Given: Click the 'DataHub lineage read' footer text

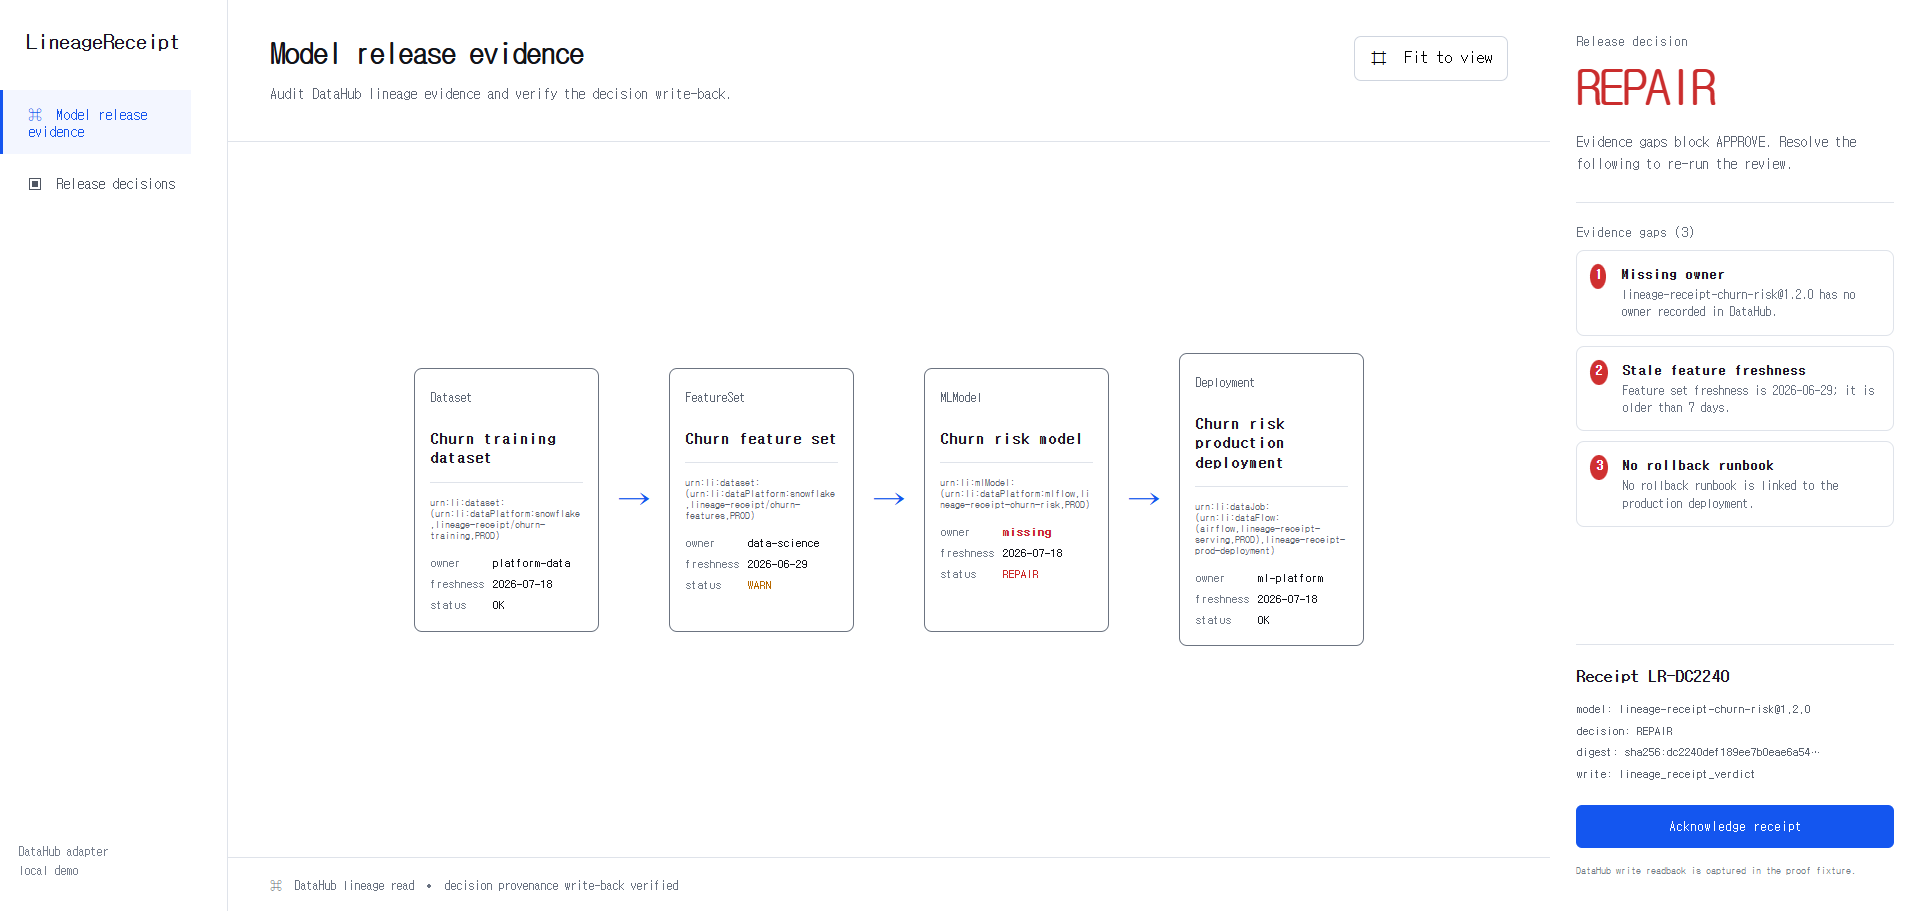Looking at the screenshot, I should pyautogui.click(x=354, y=886).
